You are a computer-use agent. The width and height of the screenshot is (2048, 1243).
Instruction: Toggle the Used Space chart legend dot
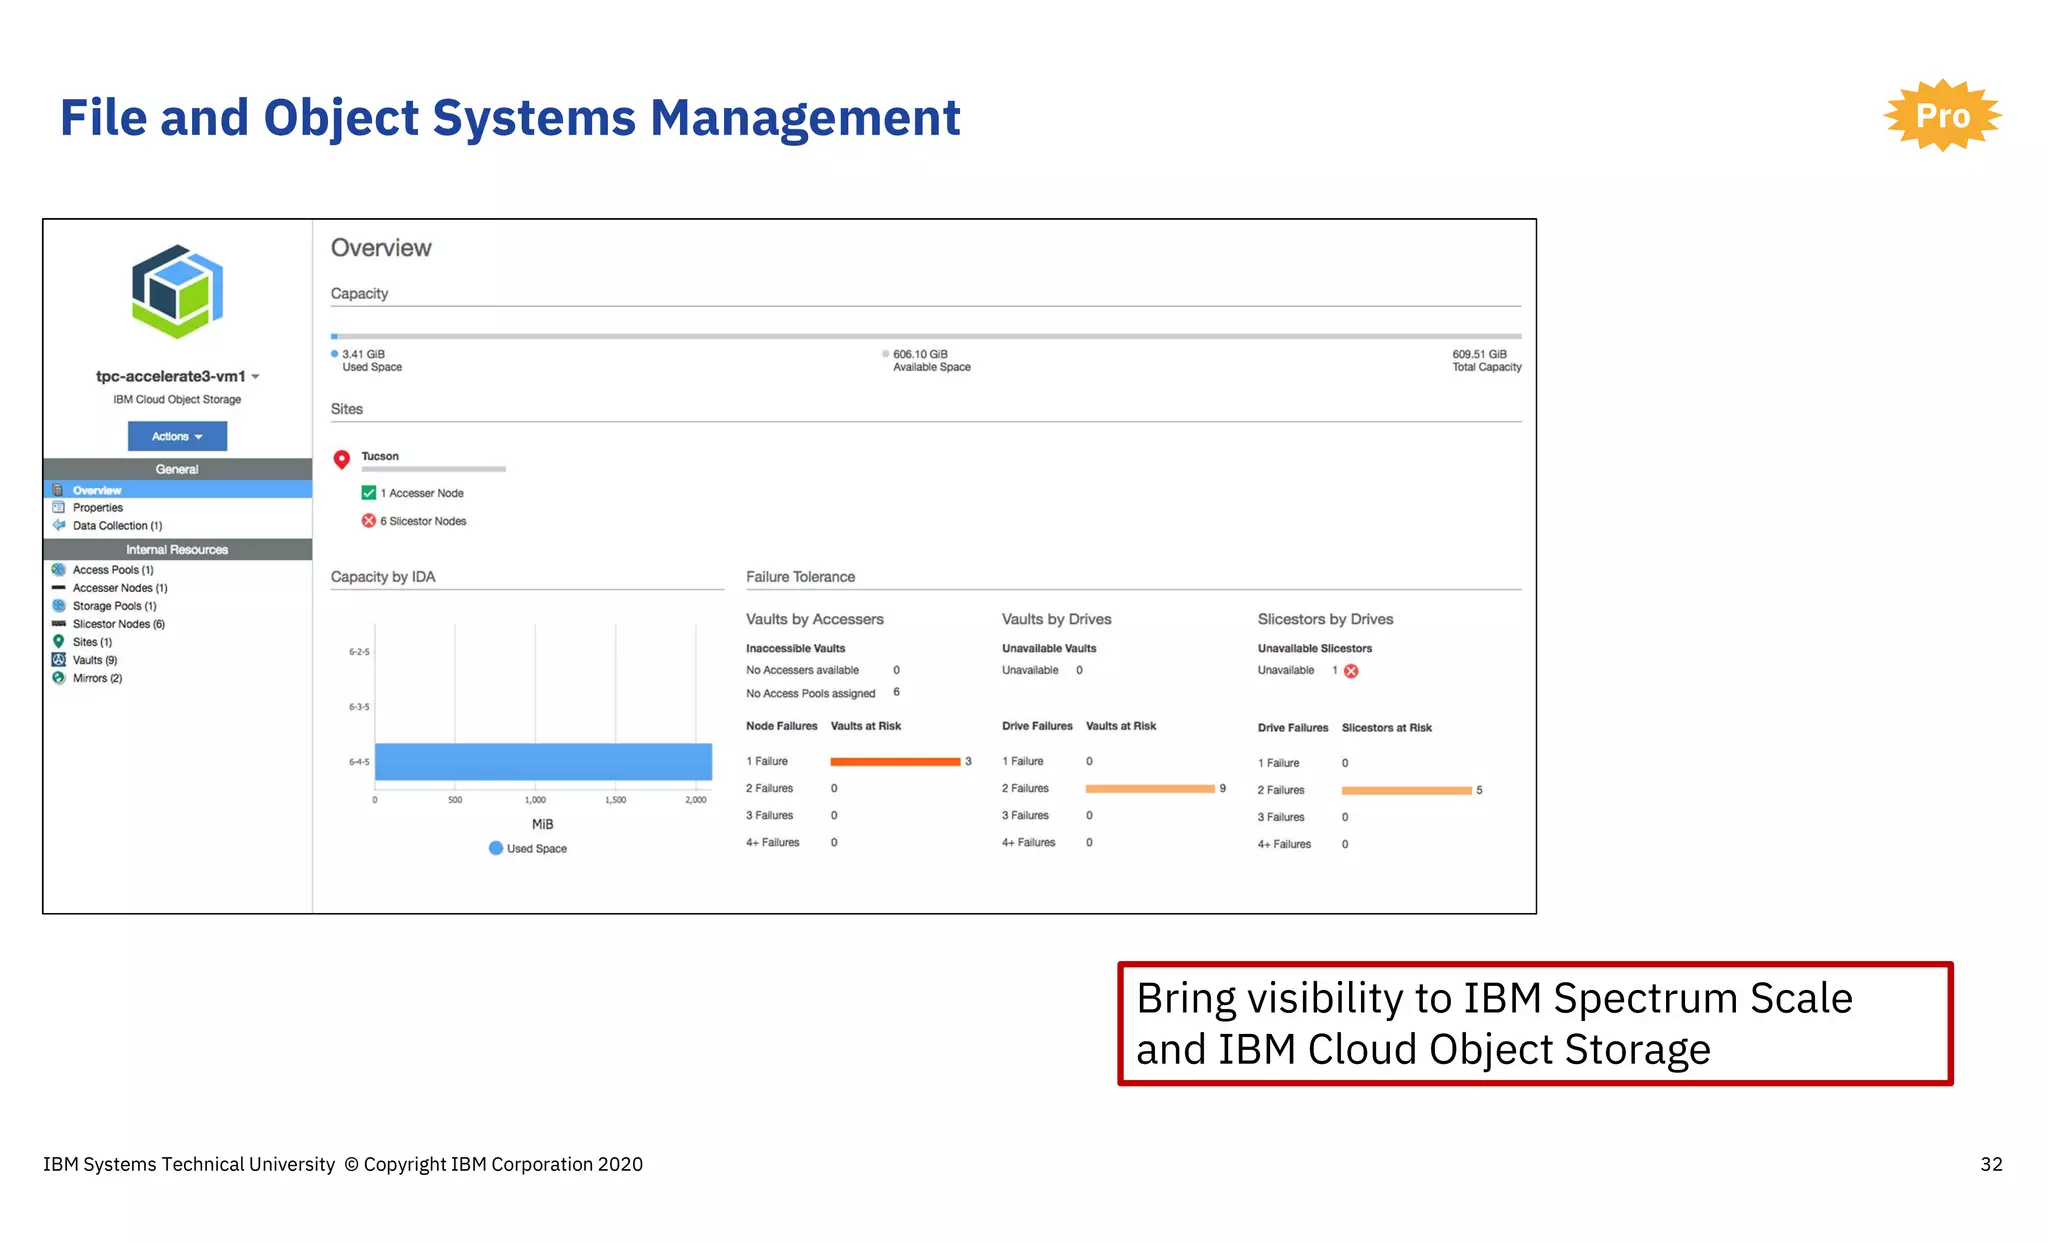point(496,848)
